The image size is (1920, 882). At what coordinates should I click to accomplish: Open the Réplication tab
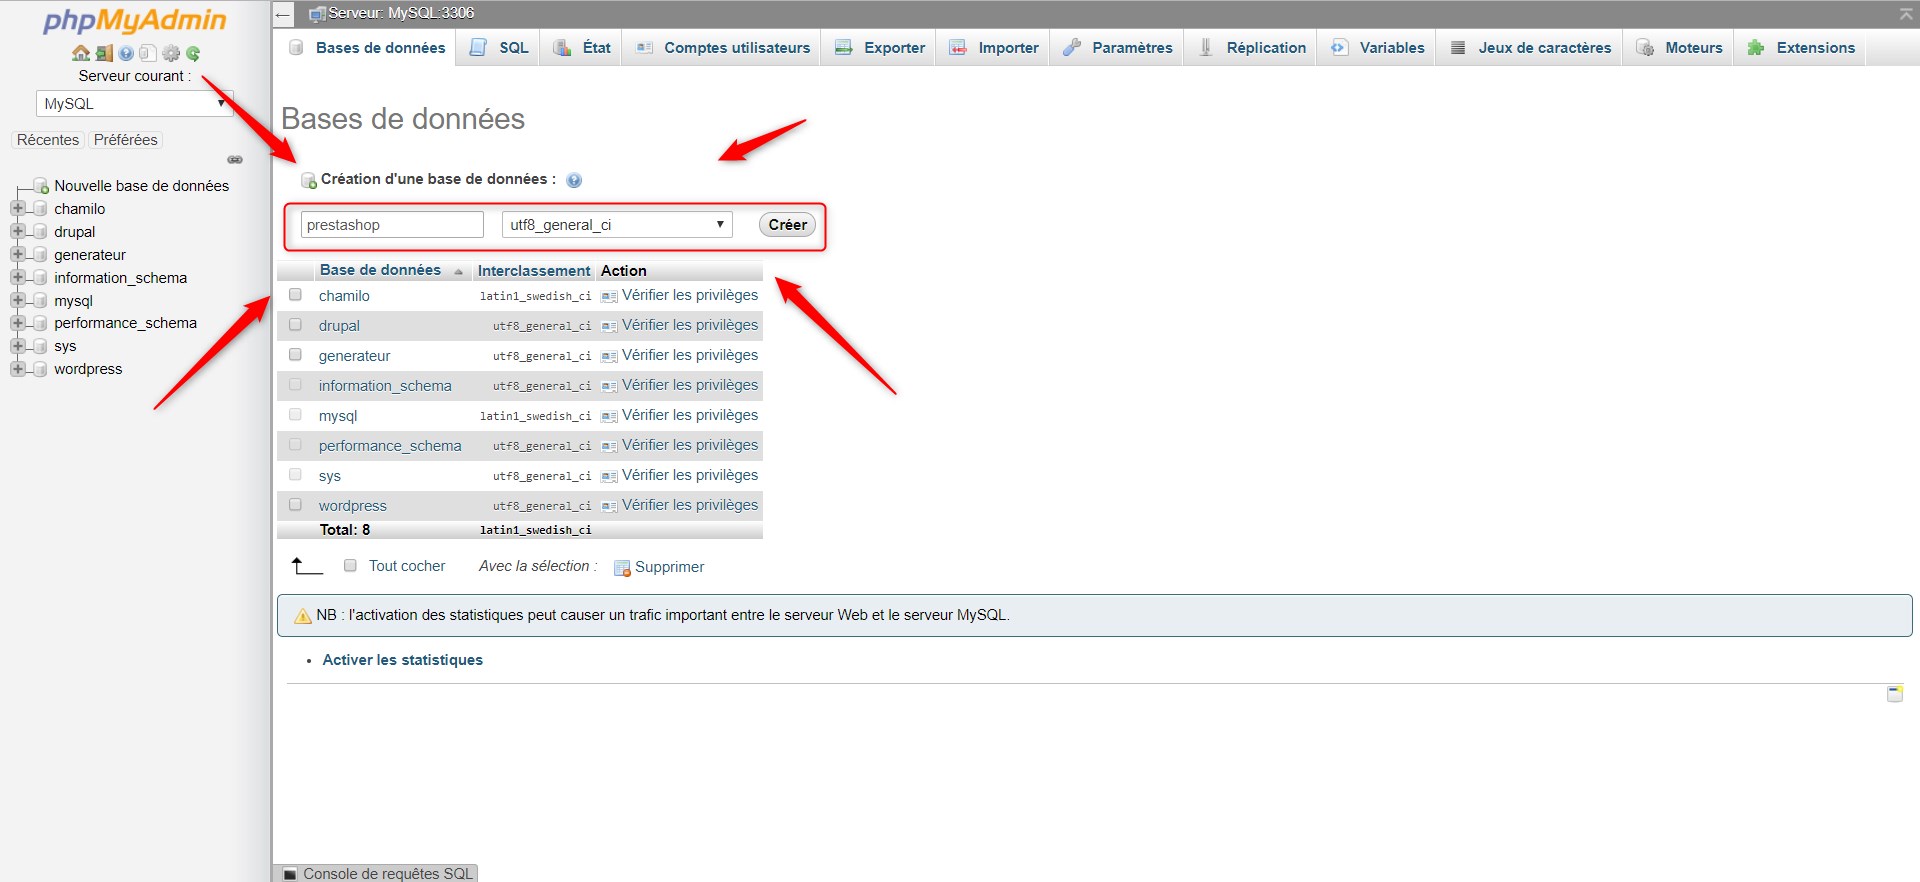pos(1252,48)
